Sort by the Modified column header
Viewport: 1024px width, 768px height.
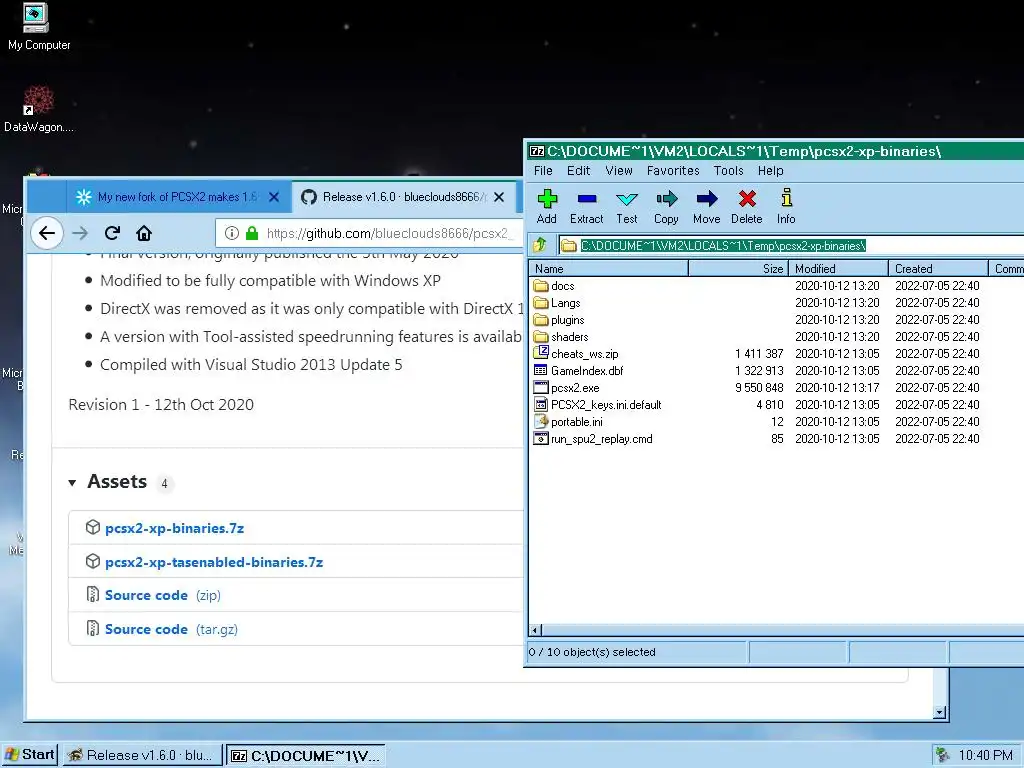pyautogui.click(x=839, y=268)
